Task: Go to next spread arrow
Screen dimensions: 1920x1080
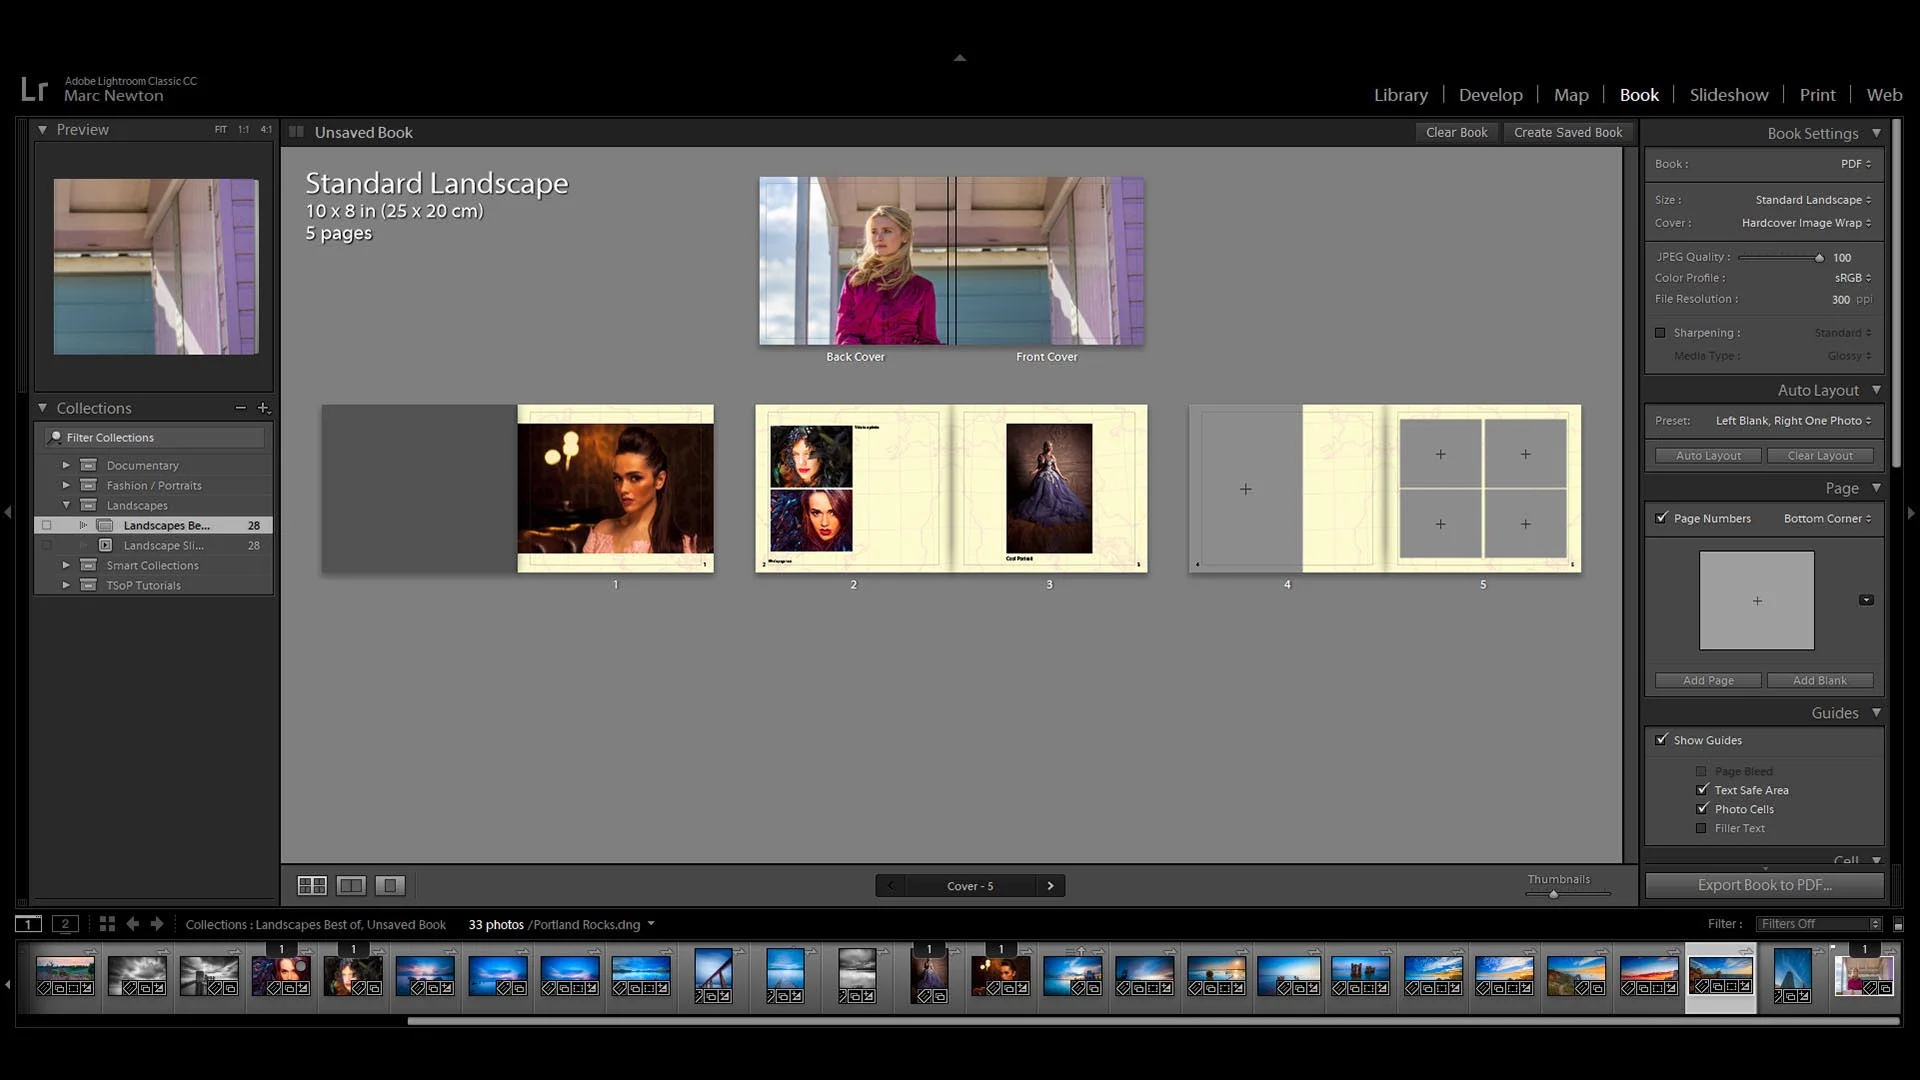Action: pyautogui.click(x=1050, y=886)
